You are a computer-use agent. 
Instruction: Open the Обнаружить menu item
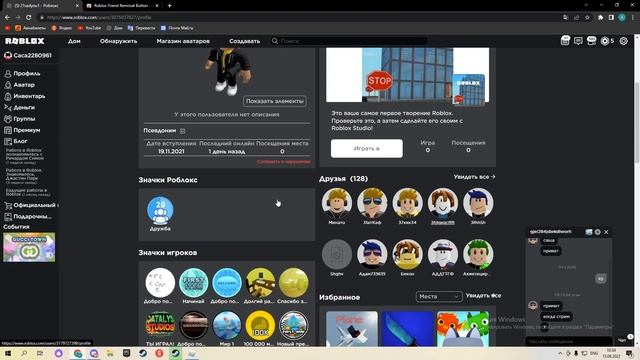click(118, 41)
